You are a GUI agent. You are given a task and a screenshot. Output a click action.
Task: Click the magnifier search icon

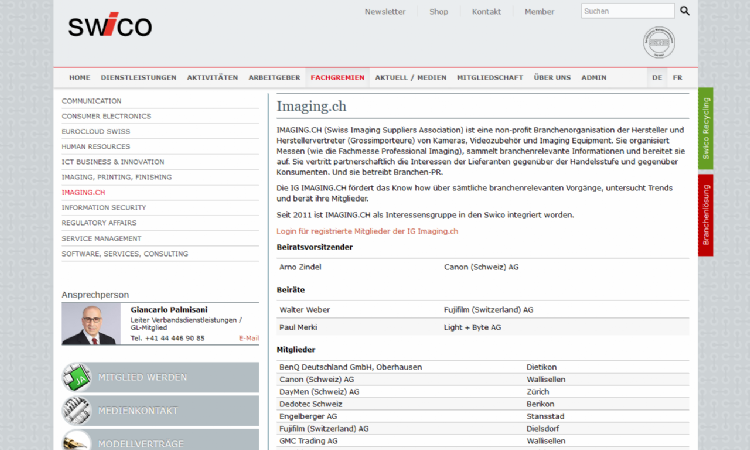point(685,11)
